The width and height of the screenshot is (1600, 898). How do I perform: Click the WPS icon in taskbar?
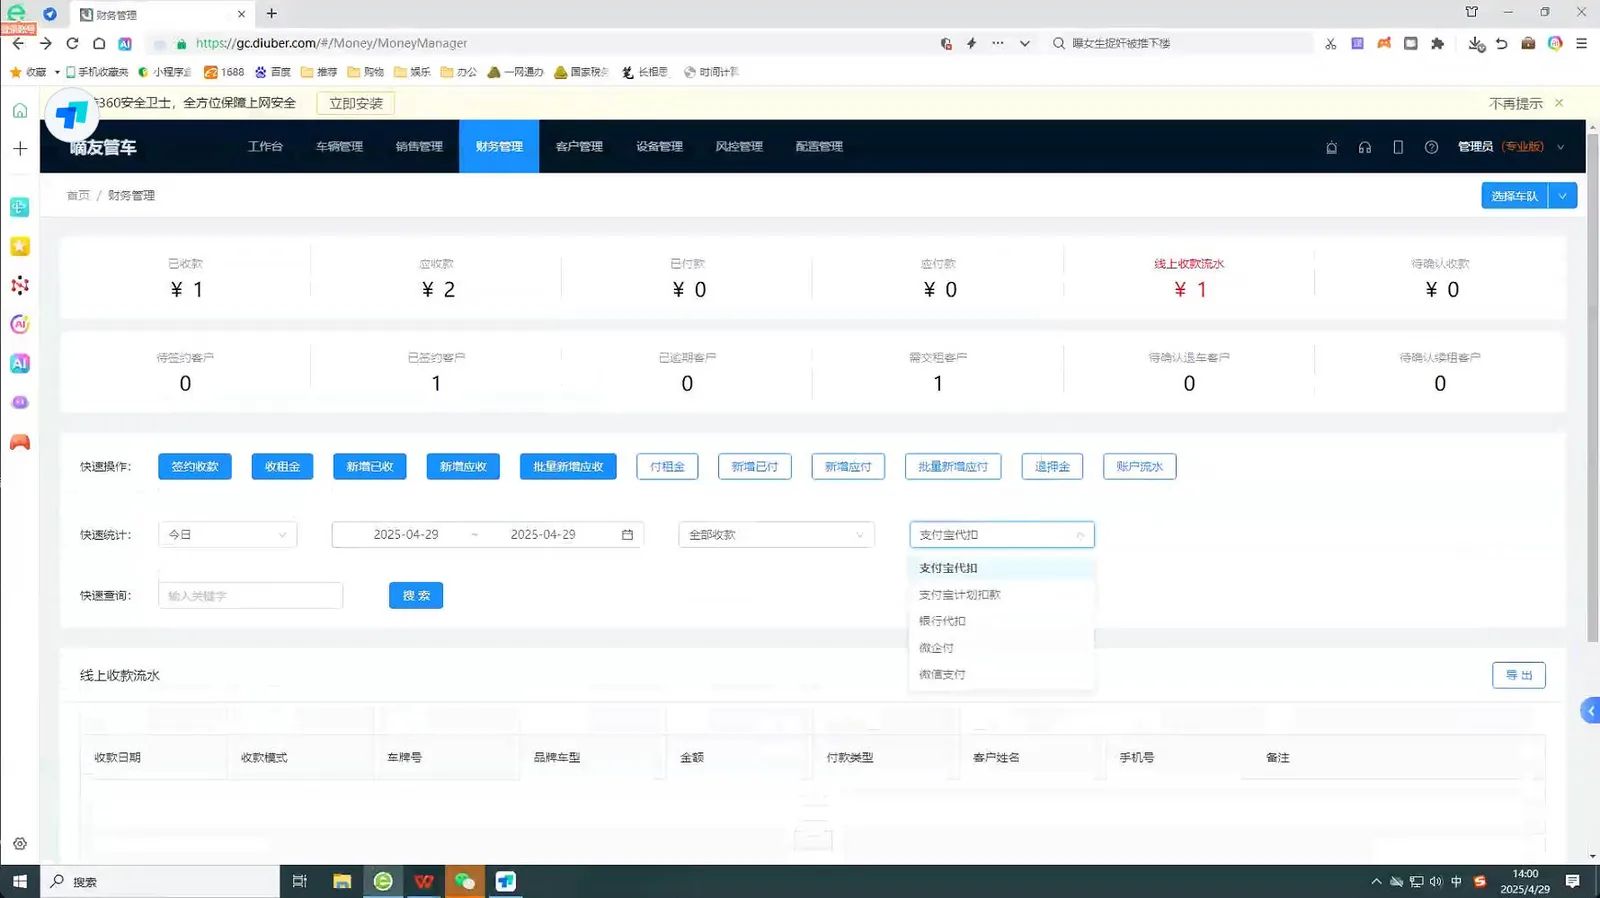[424, 881]
